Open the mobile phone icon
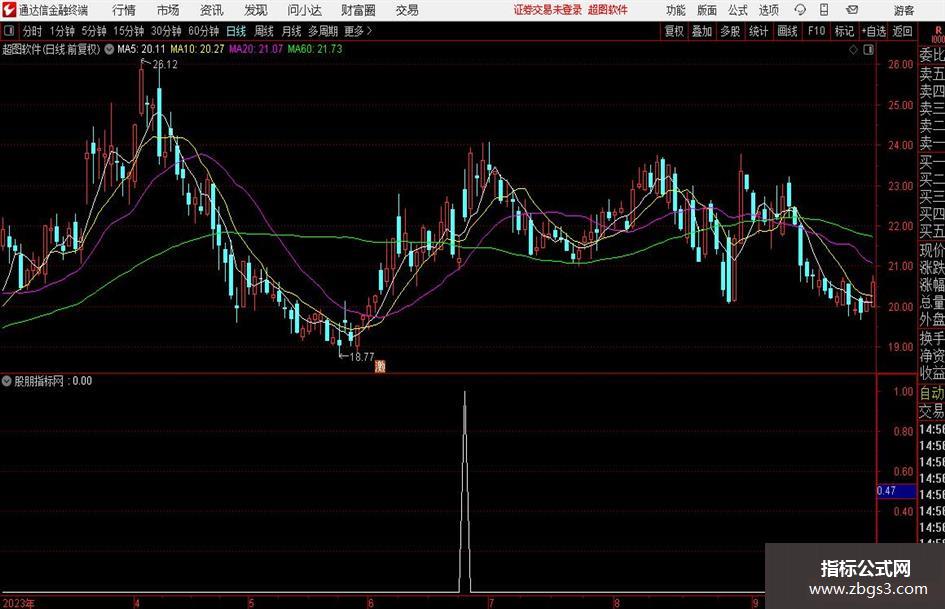 pos(824,10)
